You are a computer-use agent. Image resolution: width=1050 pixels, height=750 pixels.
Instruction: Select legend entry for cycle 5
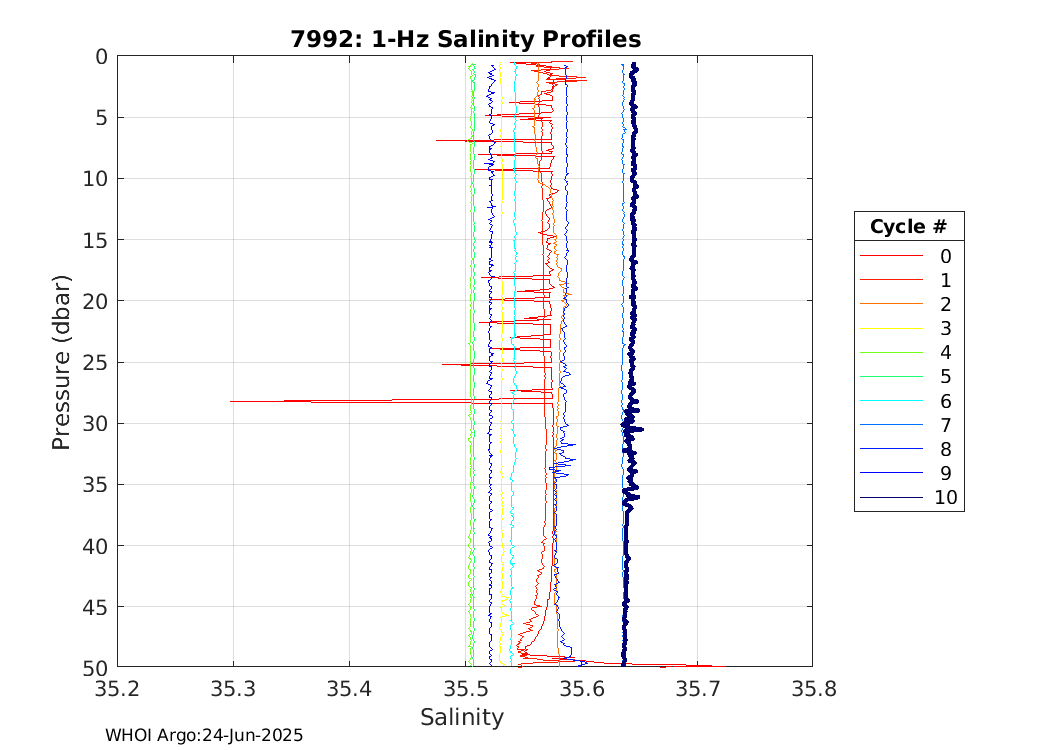coord(908,376)
